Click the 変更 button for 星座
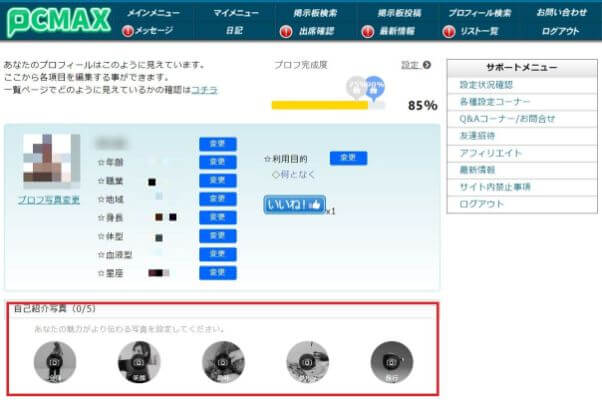The height and width of the screenshot is (402, 602). click(x=218, y=273)
